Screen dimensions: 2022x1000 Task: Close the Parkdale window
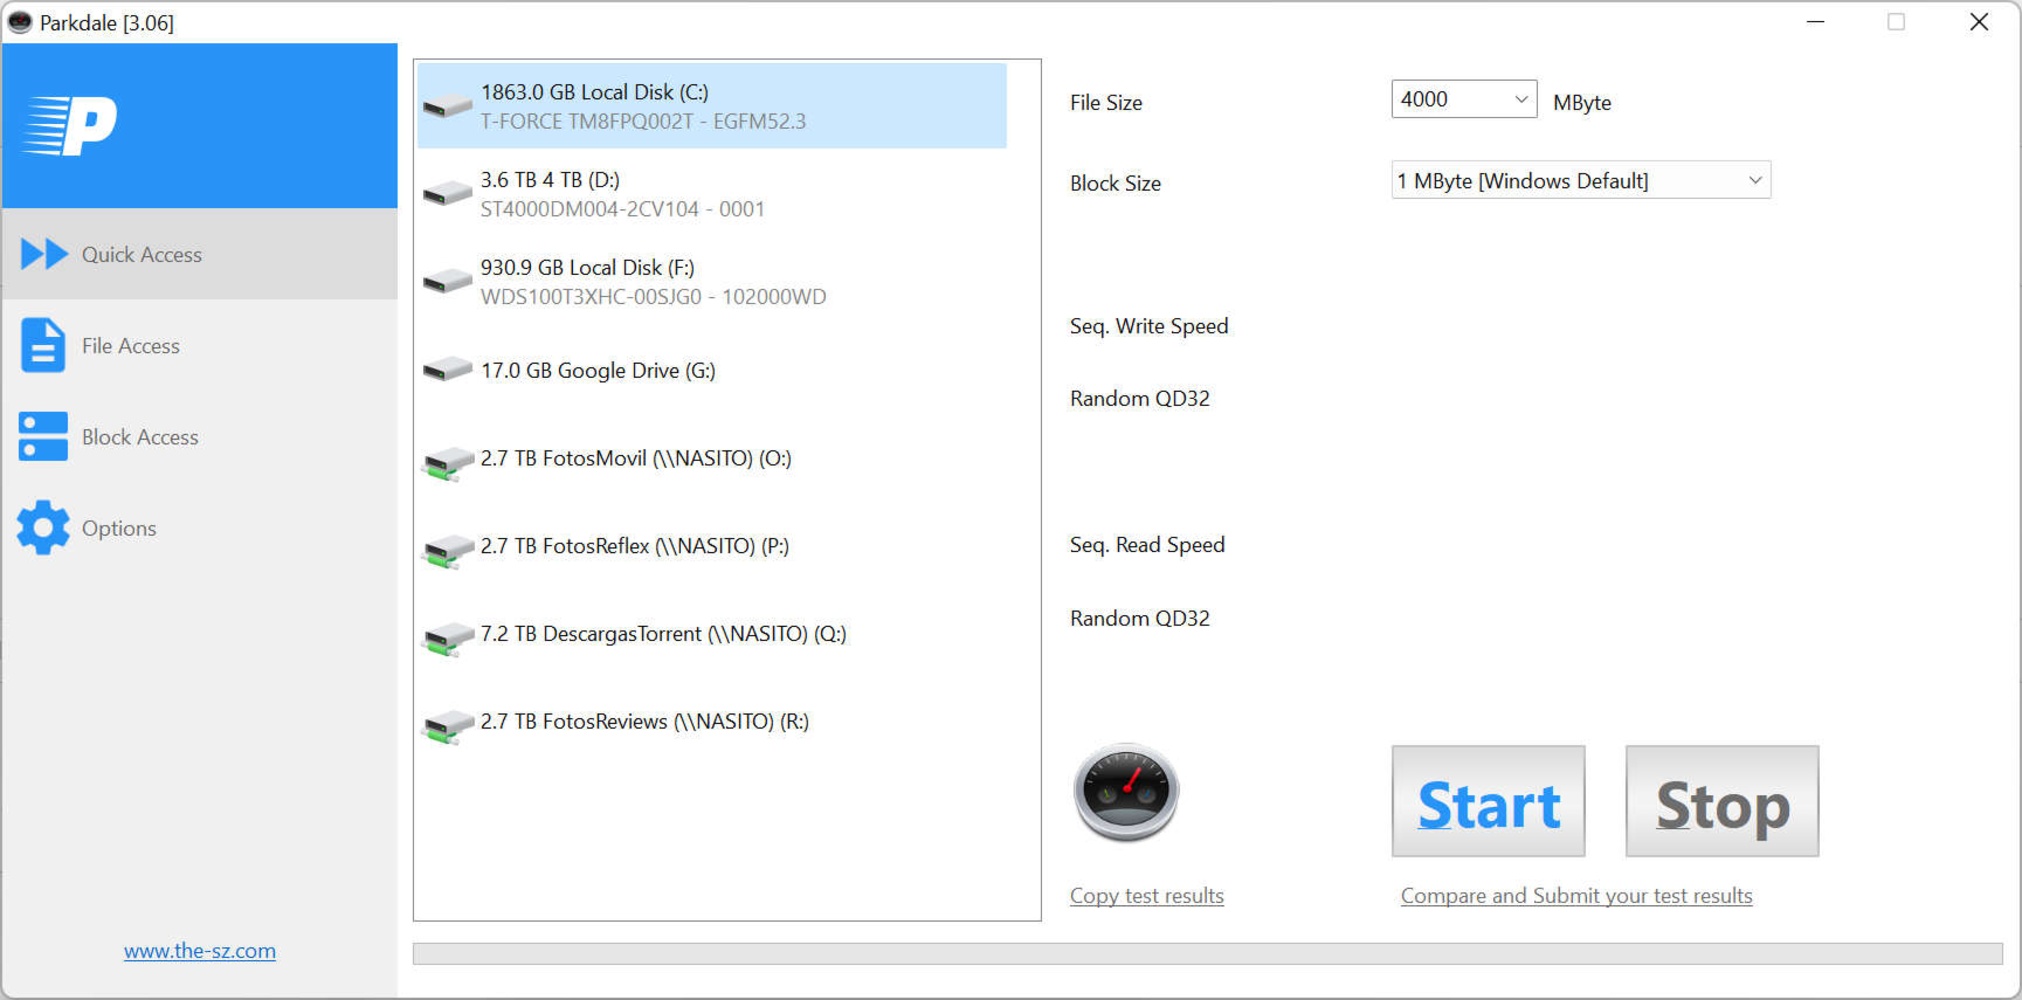tap(1978, 22)
